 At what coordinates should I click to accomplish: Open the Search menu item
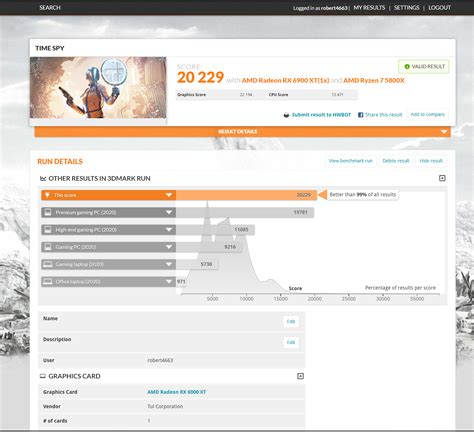50,8
